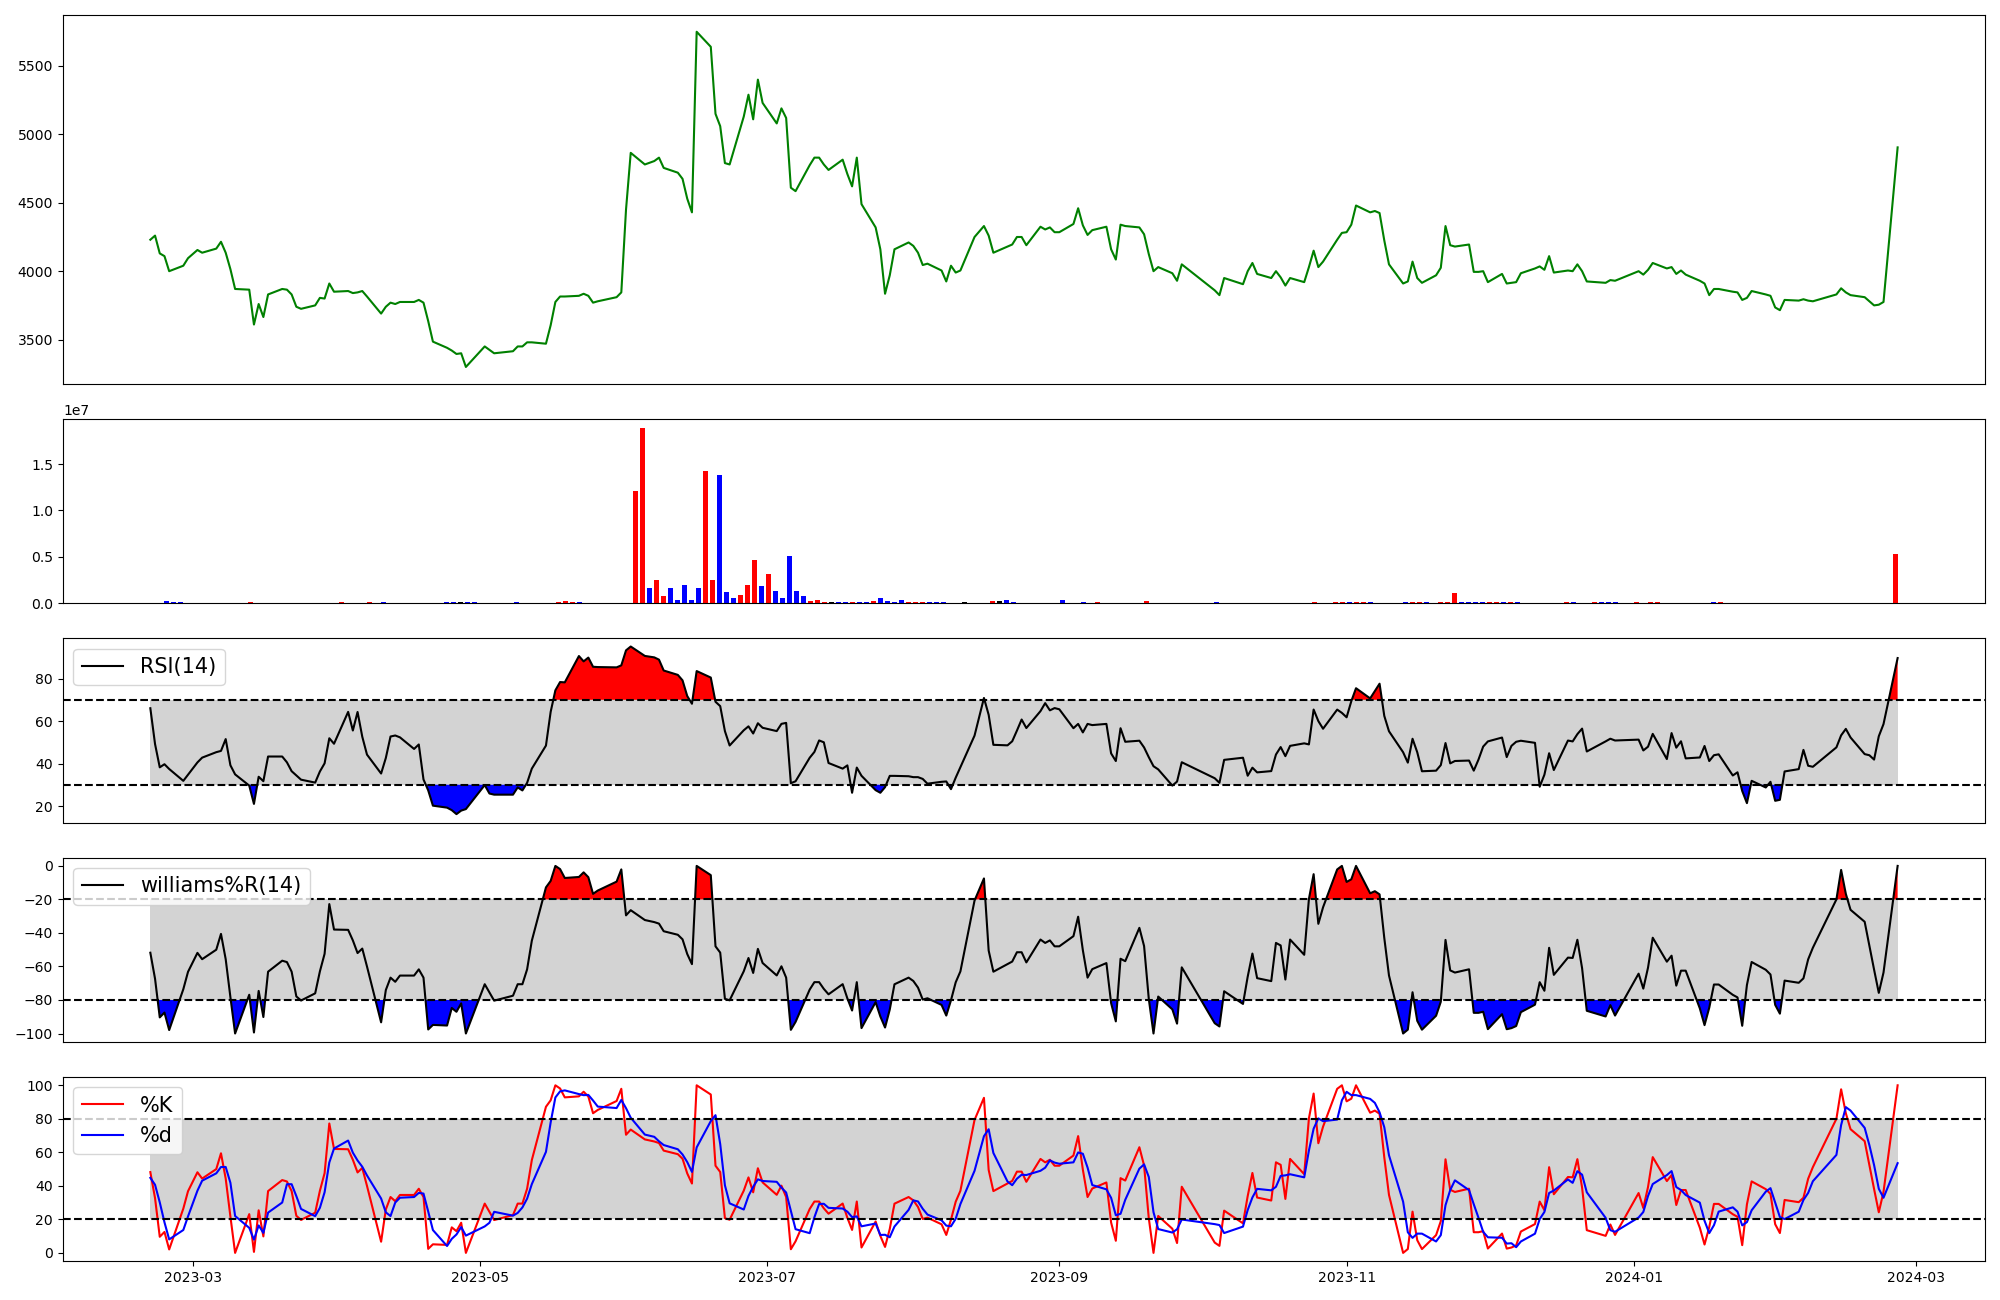This screenshot has width=2000, height=1300.
Task: Click the 3500 price axis tick label
Action: [x=36, y=340]
